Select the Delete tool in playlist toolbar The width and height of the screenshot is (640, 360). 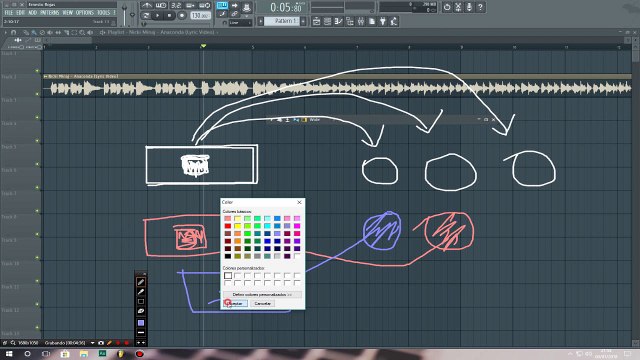[x=42, y=32]
